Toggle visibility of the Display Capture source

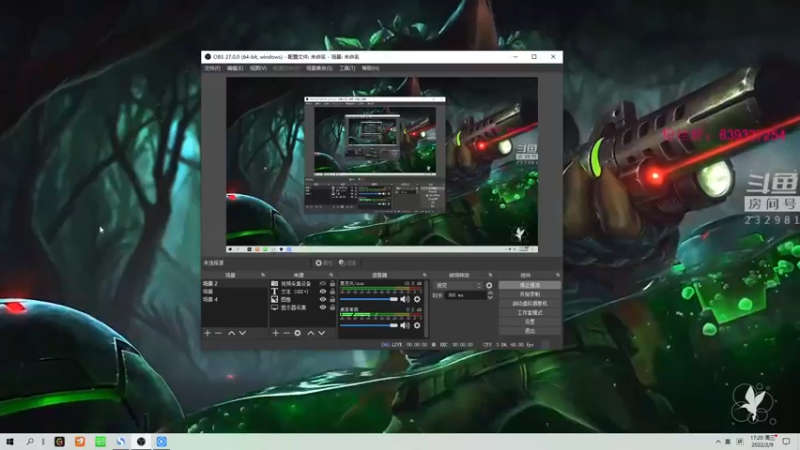[x=322, y=308]
